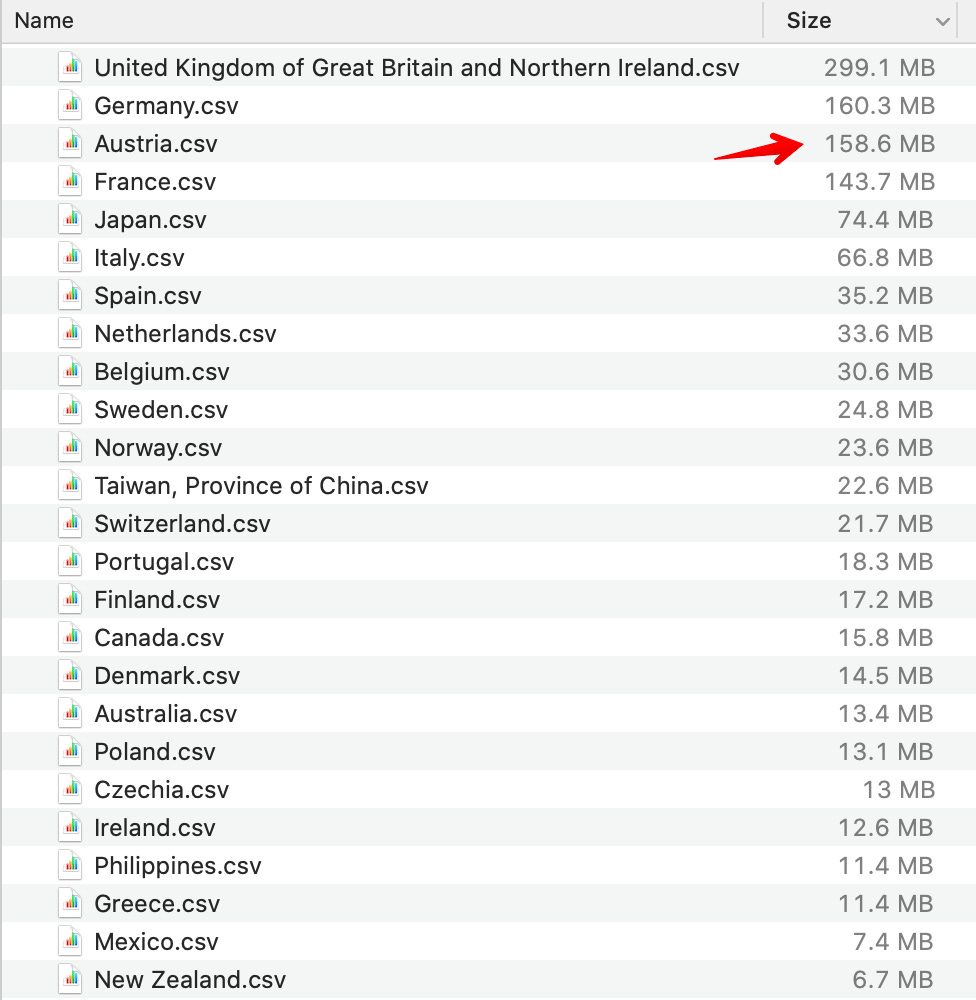This screenshot has height=1000, width=976.
Task: Click the Japan.csv file icon
Action: (x=70, y=219)
